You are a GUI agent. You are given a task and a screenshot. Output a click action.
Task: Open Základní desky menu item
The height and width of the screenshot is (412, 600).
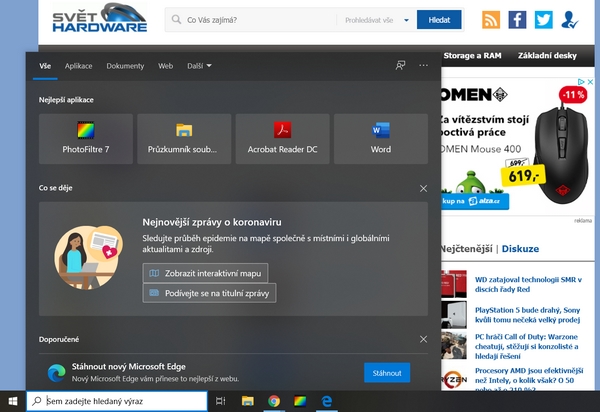click(x=547, y=55)
